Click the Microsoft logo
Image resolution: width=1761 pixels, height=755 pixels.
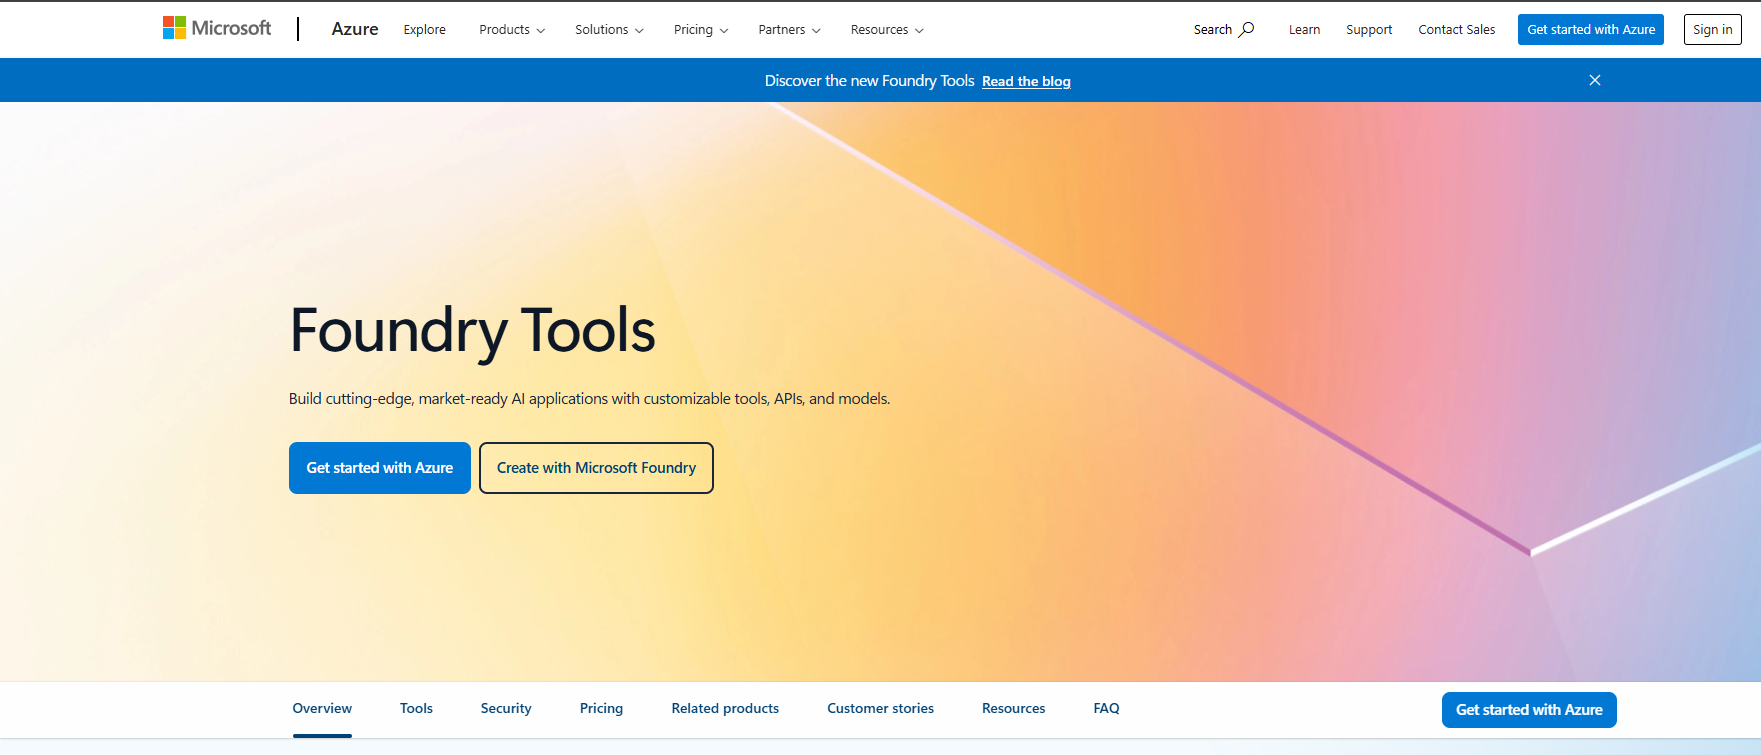tap(217, 28)
